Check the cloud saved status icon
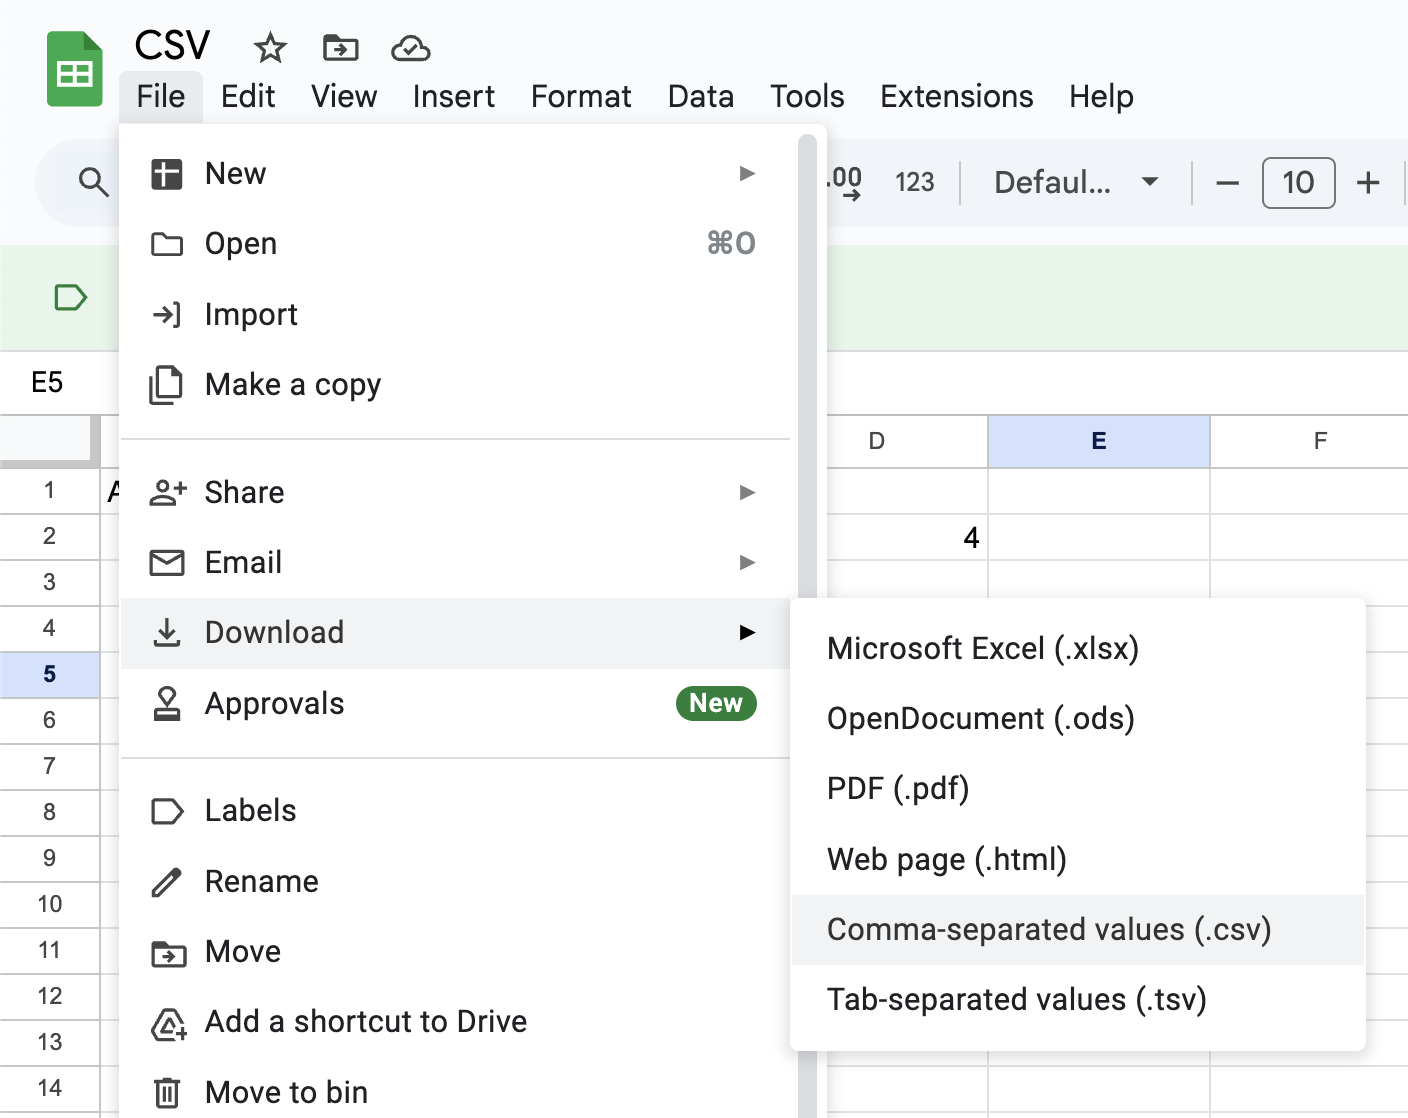 point(410,47)
